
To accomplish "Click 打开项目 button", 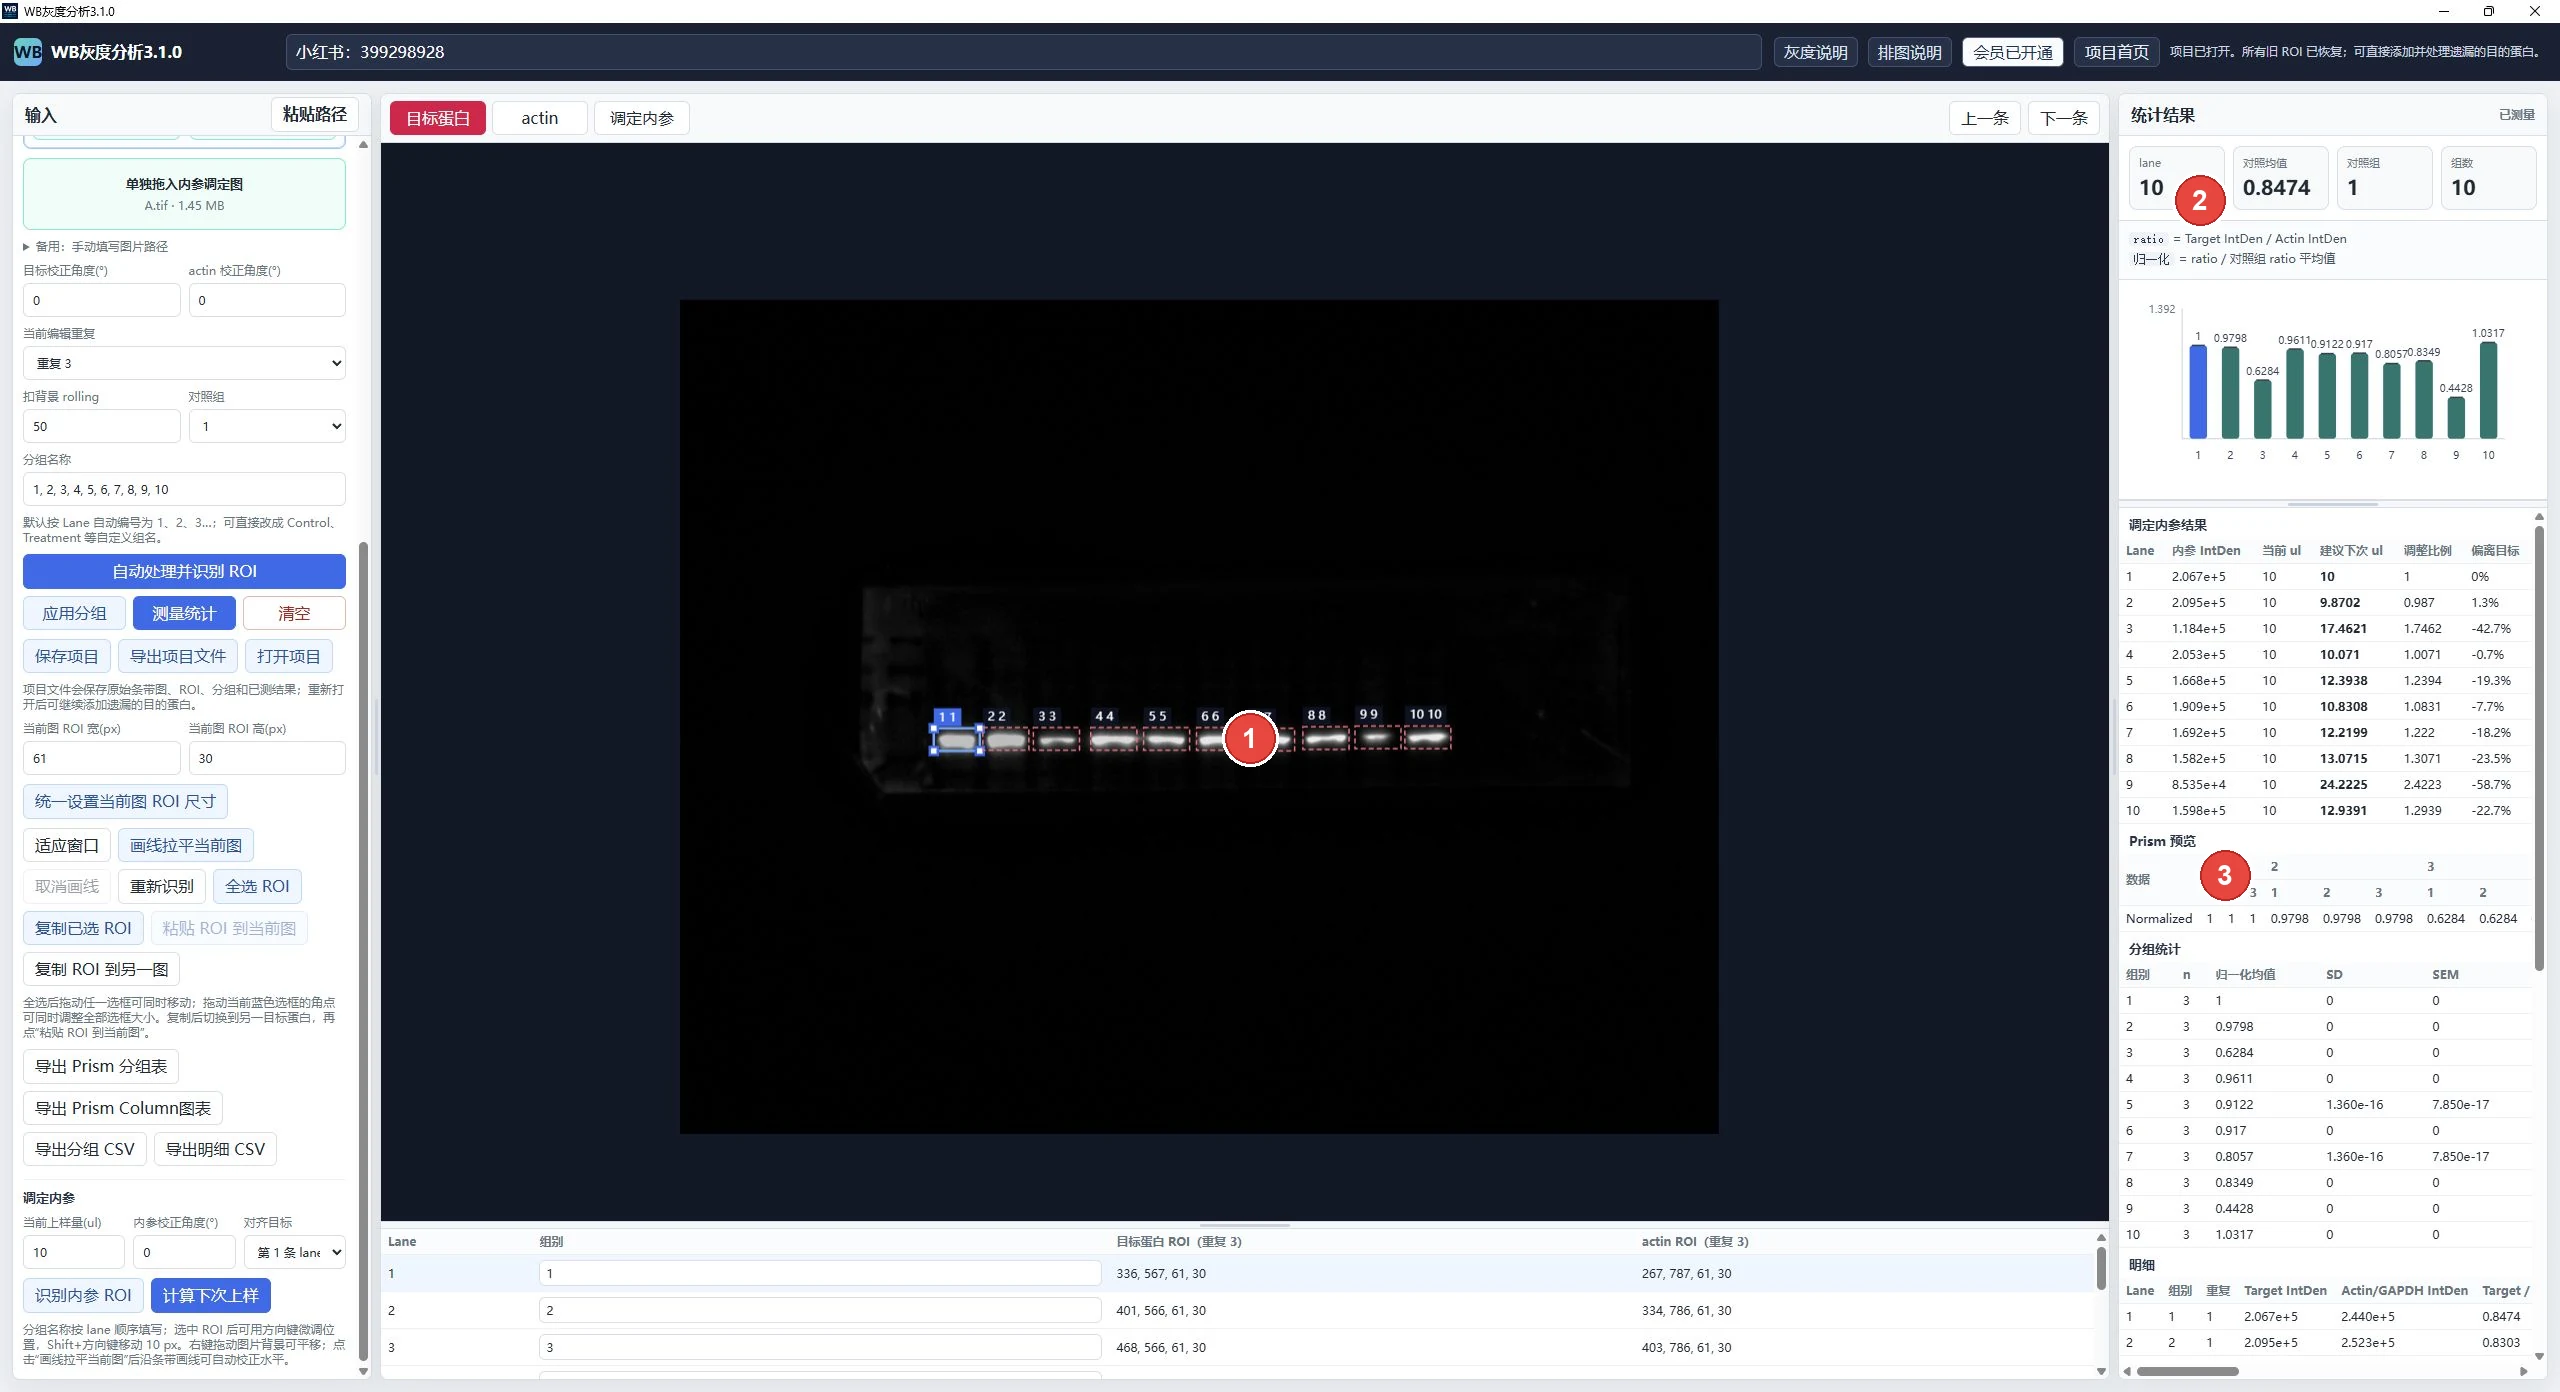I will [289, 656].
